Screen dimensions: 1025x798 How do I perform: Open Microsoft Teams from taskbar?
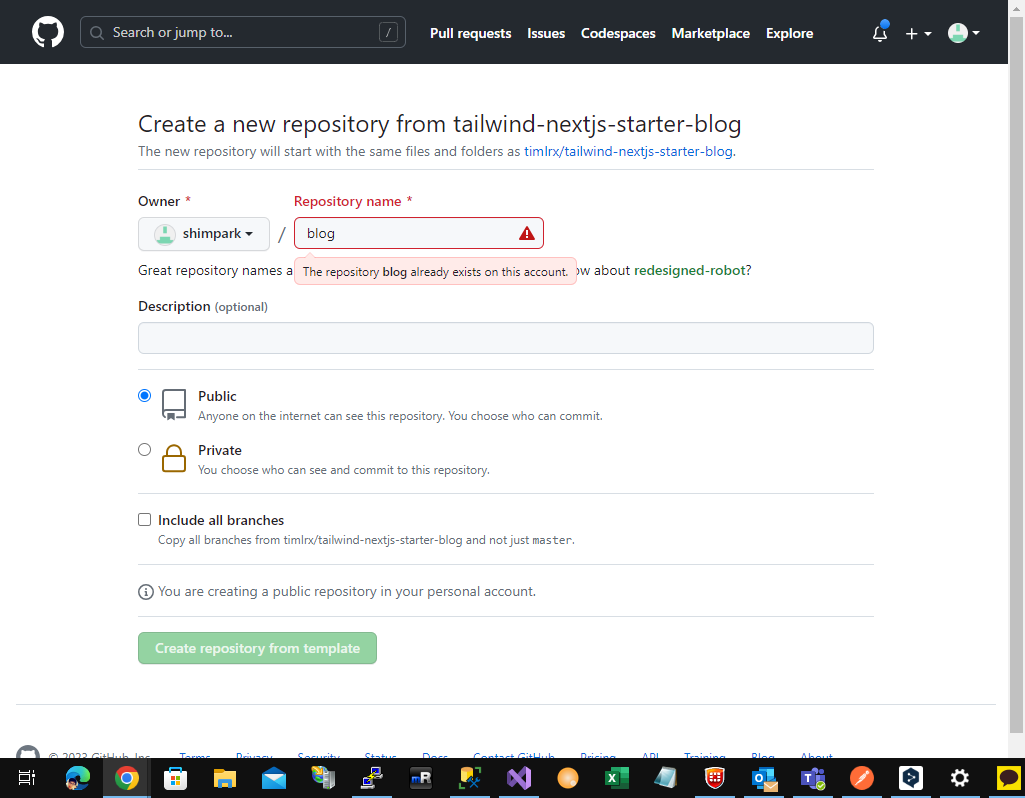tap(813, 778)
